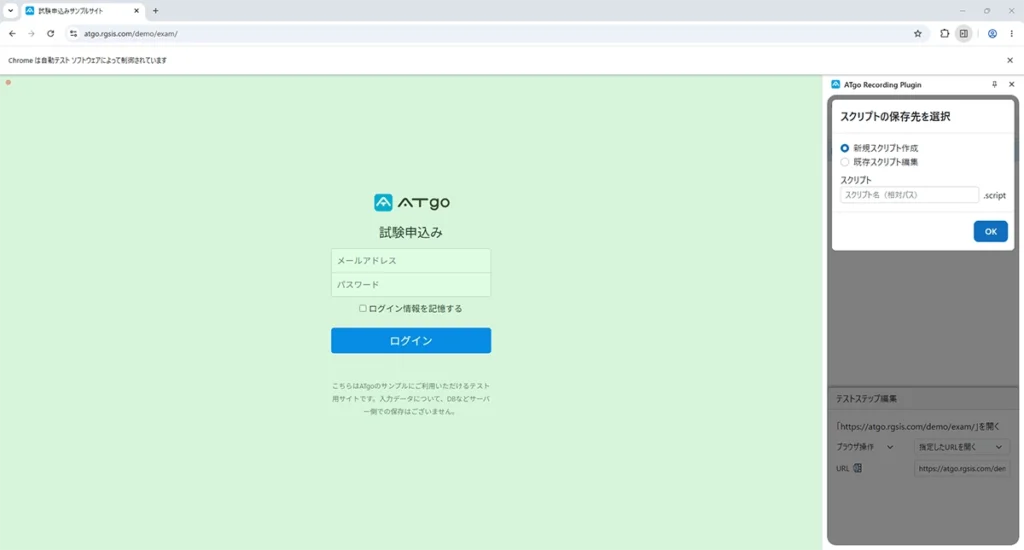
Task: Click the step text 「https://atgo.rgsis.com/demo/exam/」を開く
Action: 918,427
